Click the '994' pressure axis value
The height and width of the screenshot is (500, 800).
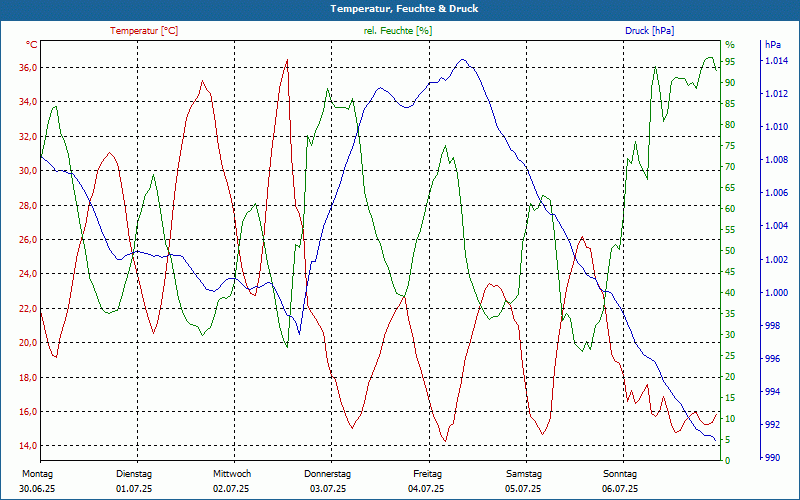tap(773, 392)
